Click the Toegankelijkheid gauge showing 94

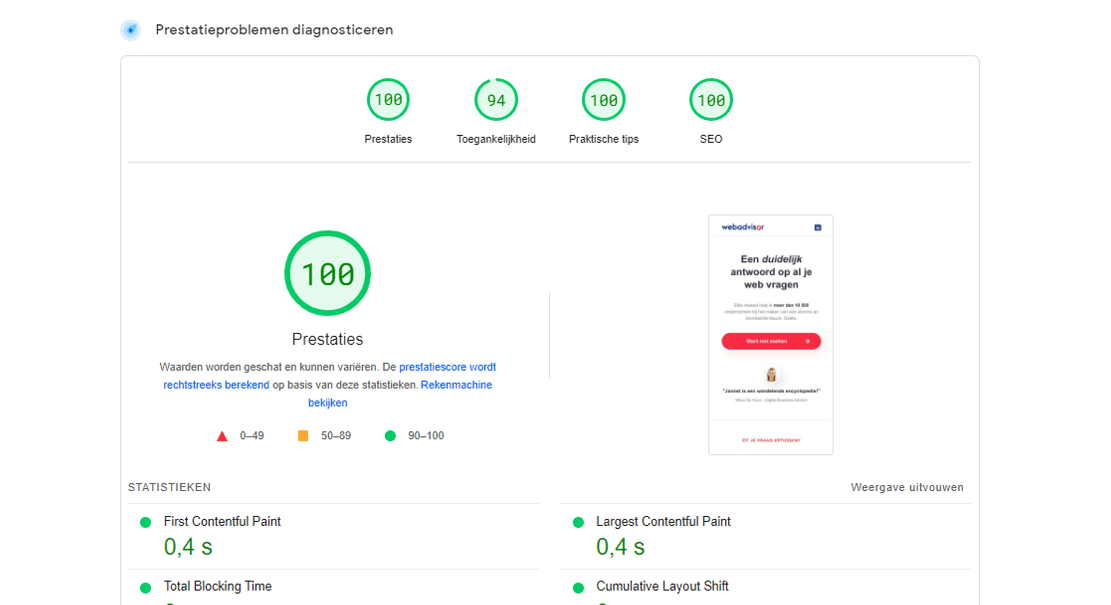click(496, 99)
